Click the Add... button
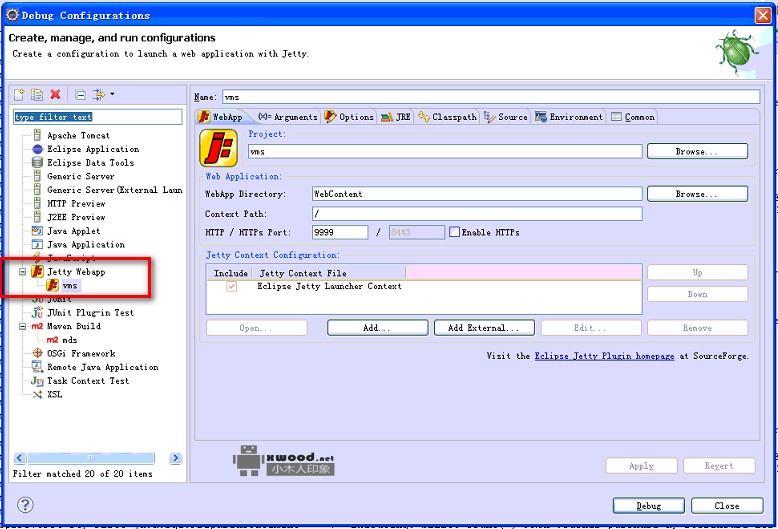778x529 pixels. click(377, 328)
